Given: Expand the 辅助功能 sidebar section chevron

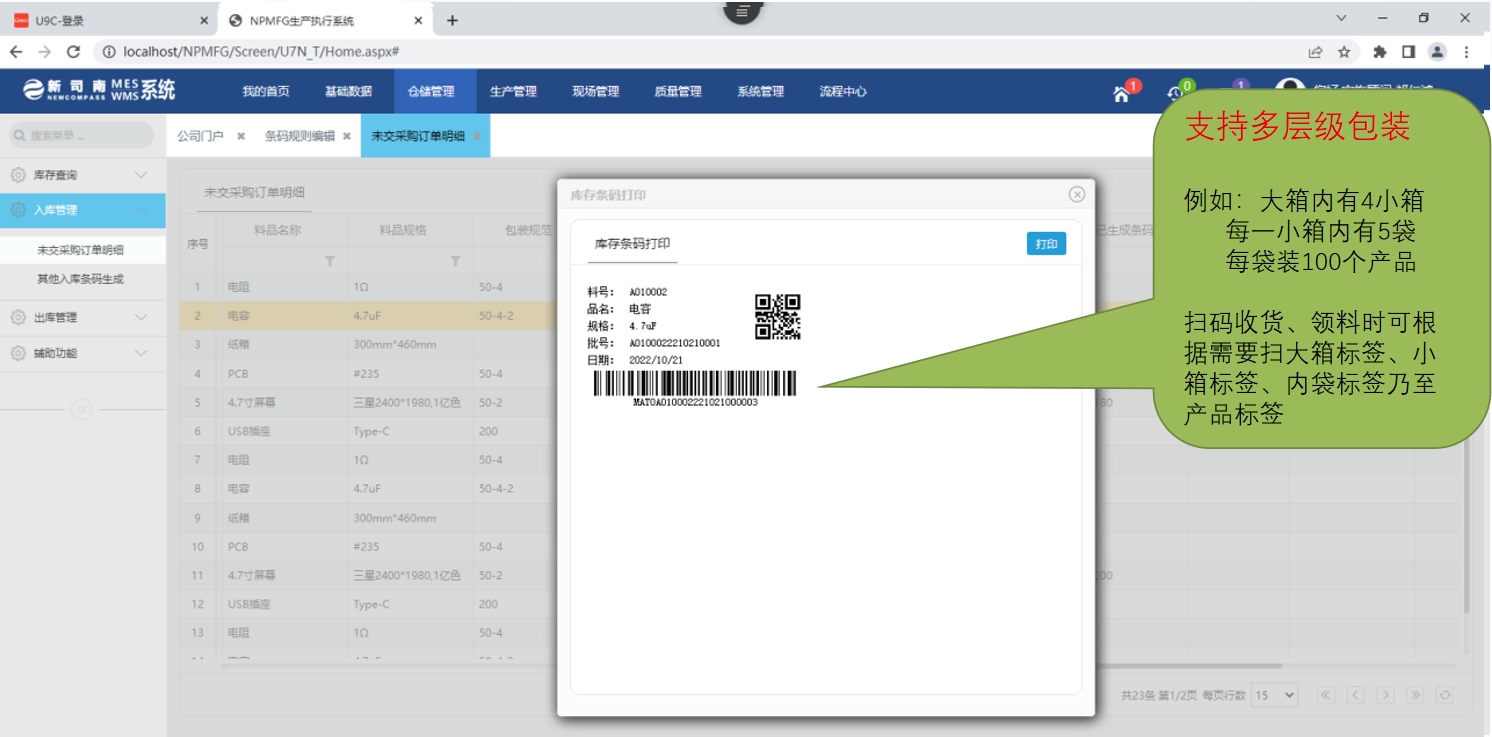Looking at the screenshot, I should click(x=141, y=353).
